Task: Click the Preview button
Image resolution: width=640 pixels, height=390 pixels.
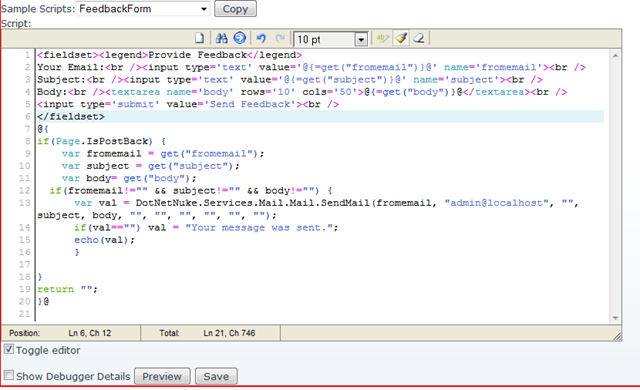Action: coord(162,376)
